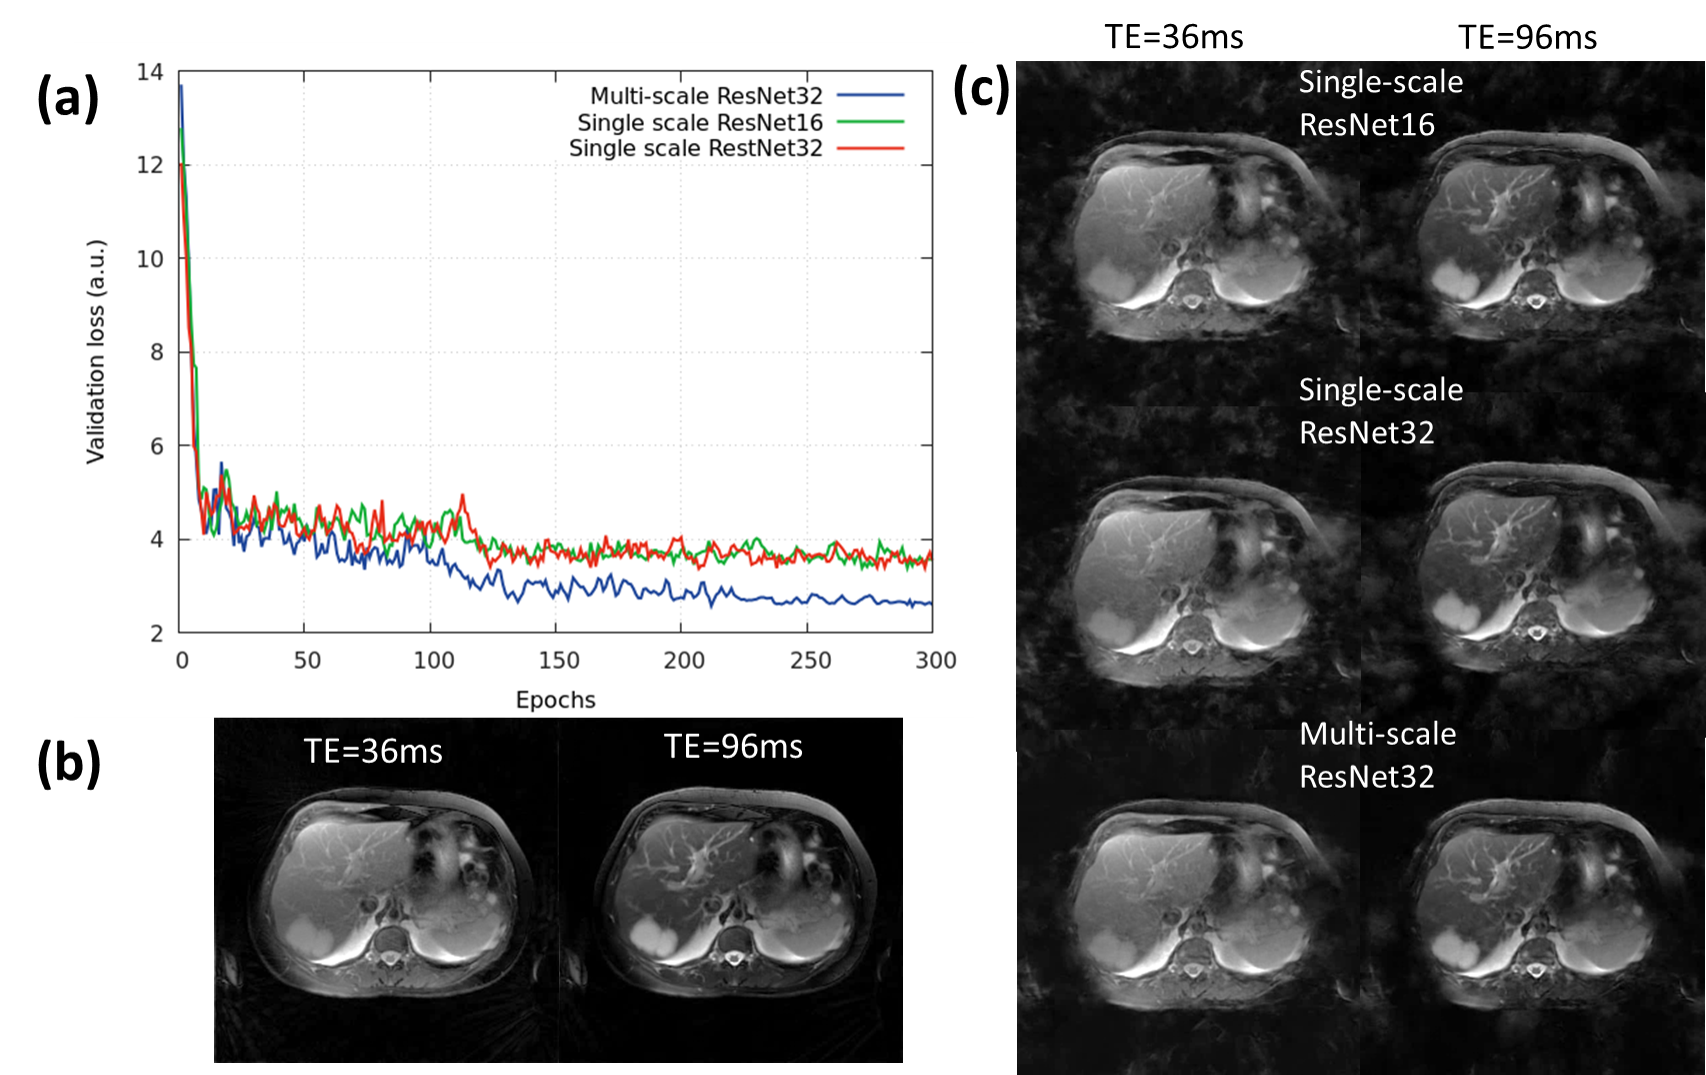The height and width of the screenshot is (1075, 1706).
Task: Select the 'Single scale RestNet32' legend text in chart
Action: click(696, 148)
